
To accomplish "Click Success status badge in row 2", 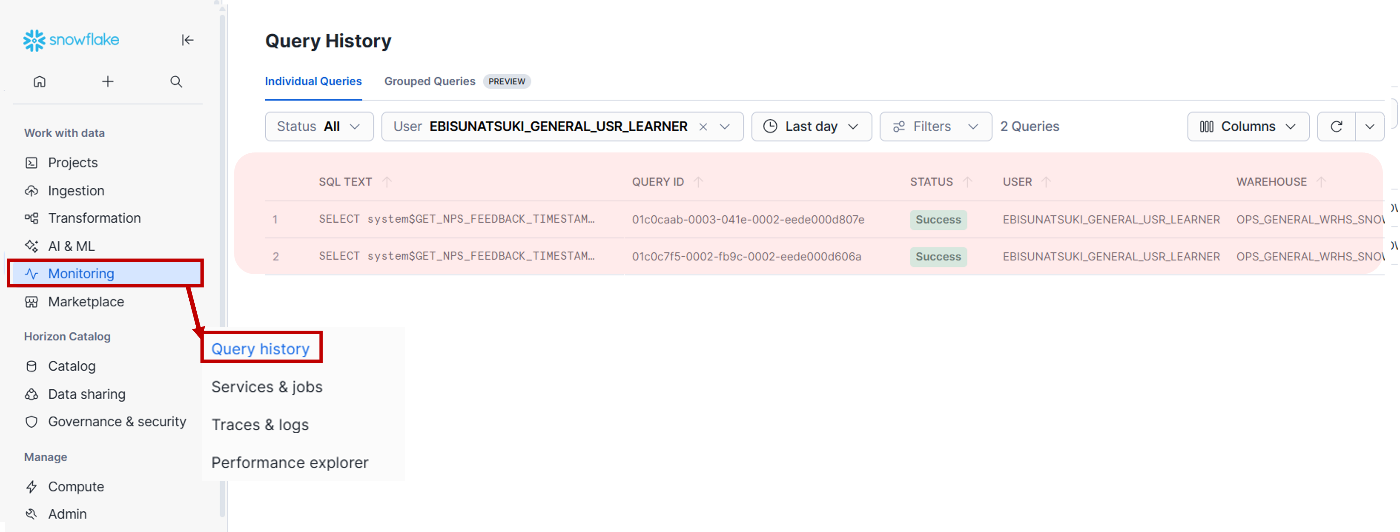I will coord(938,256).
